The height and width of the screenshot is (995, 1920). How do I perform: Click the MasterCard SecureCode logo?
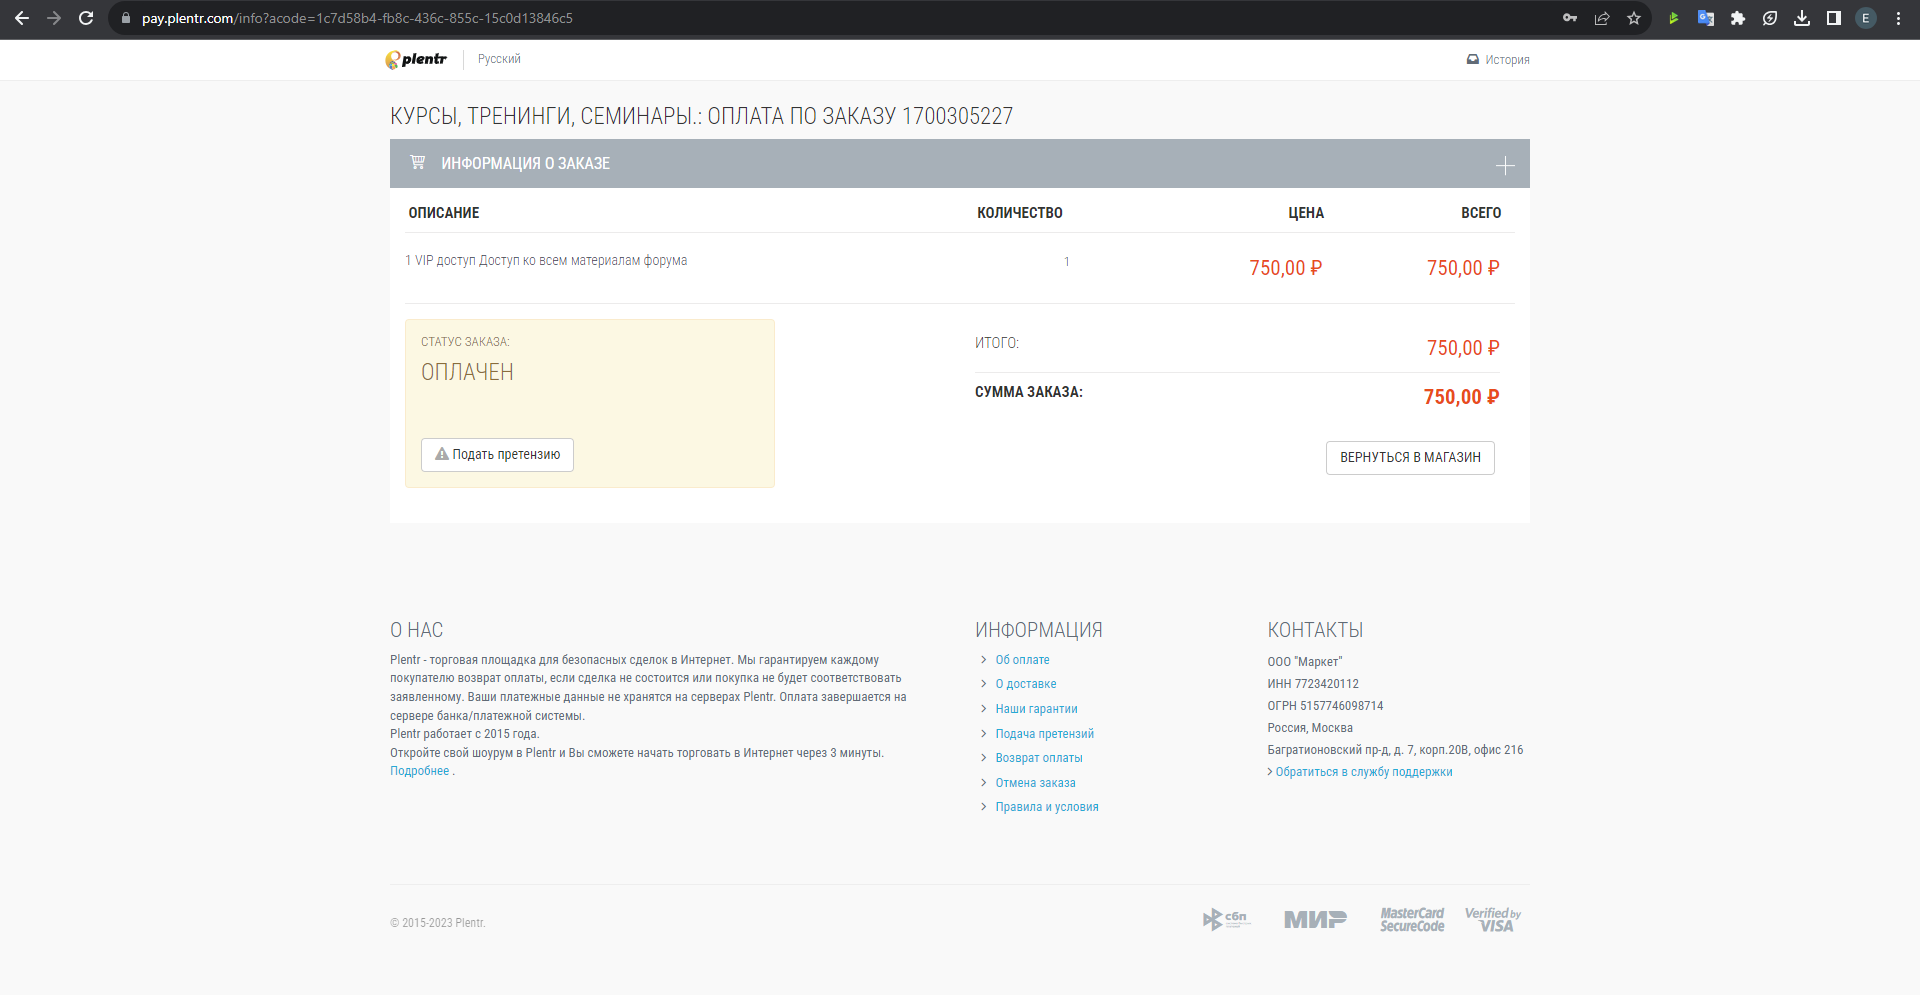point(1412,919)
